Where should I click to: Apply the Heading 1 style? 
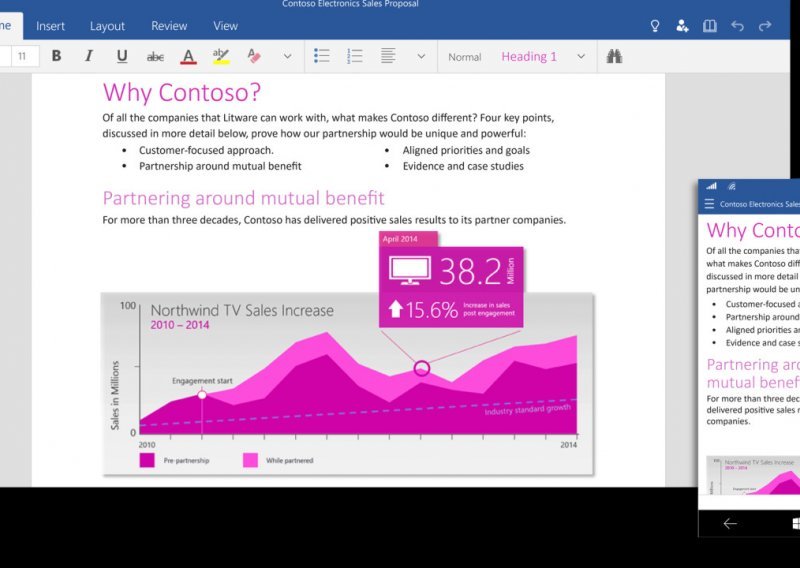[529, 57]
